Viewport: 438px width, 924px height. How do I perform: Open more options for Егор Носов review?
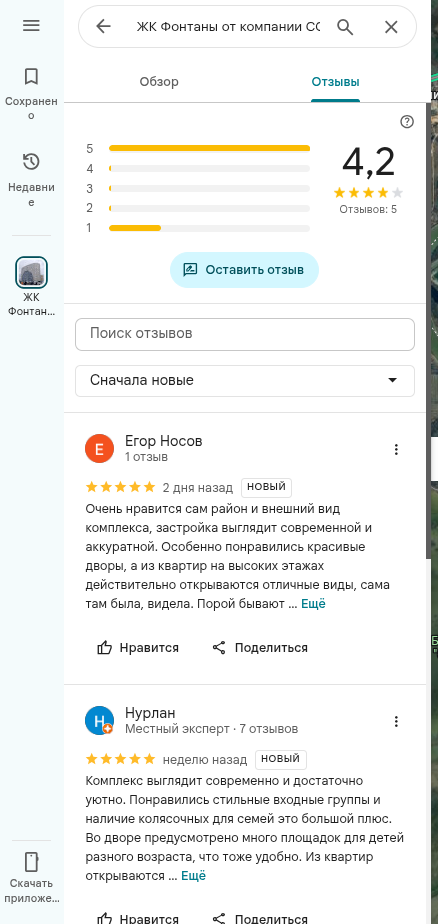(x=396, y=450)
